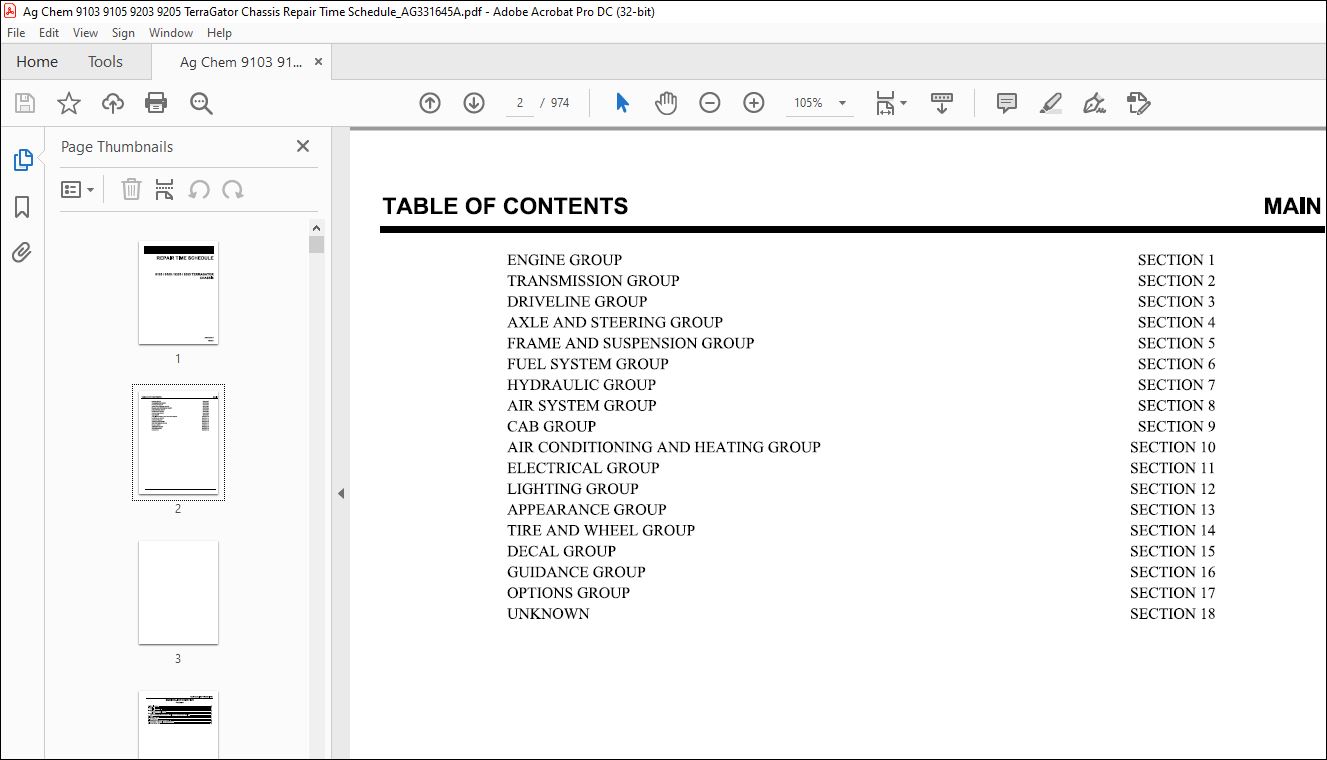Click HYDRAULIC GROUP entry
Screen dimensions: 1327x760
581,385
